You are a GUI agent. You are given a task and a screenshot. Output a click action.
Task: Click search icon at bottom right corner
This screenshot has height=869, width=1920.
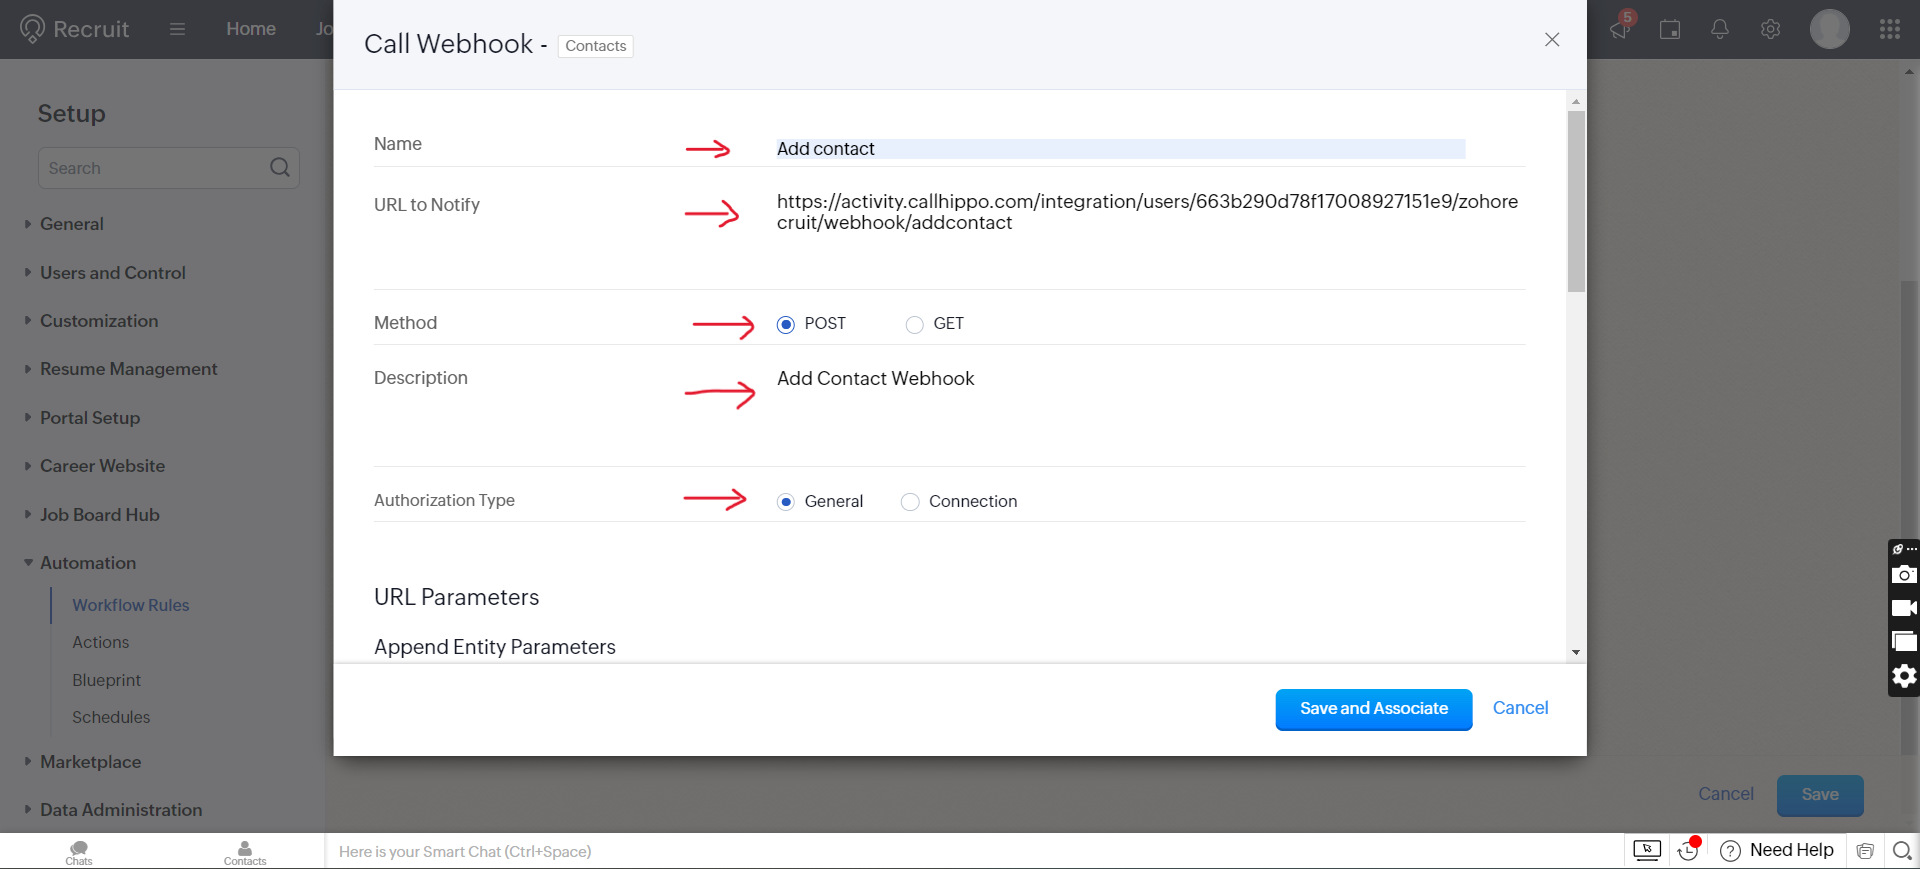point(1902,851)
